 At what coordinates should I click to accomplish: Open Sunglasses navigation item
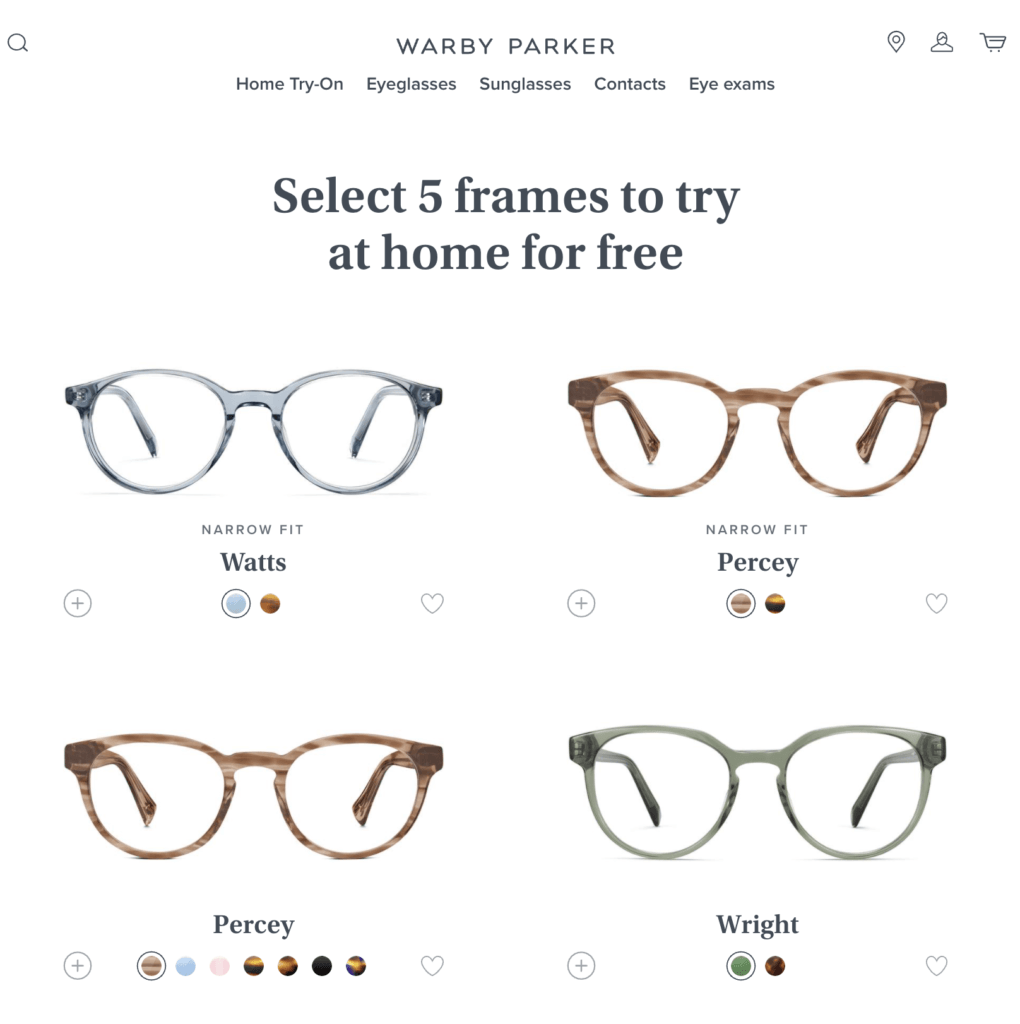(x=525, y=84)
